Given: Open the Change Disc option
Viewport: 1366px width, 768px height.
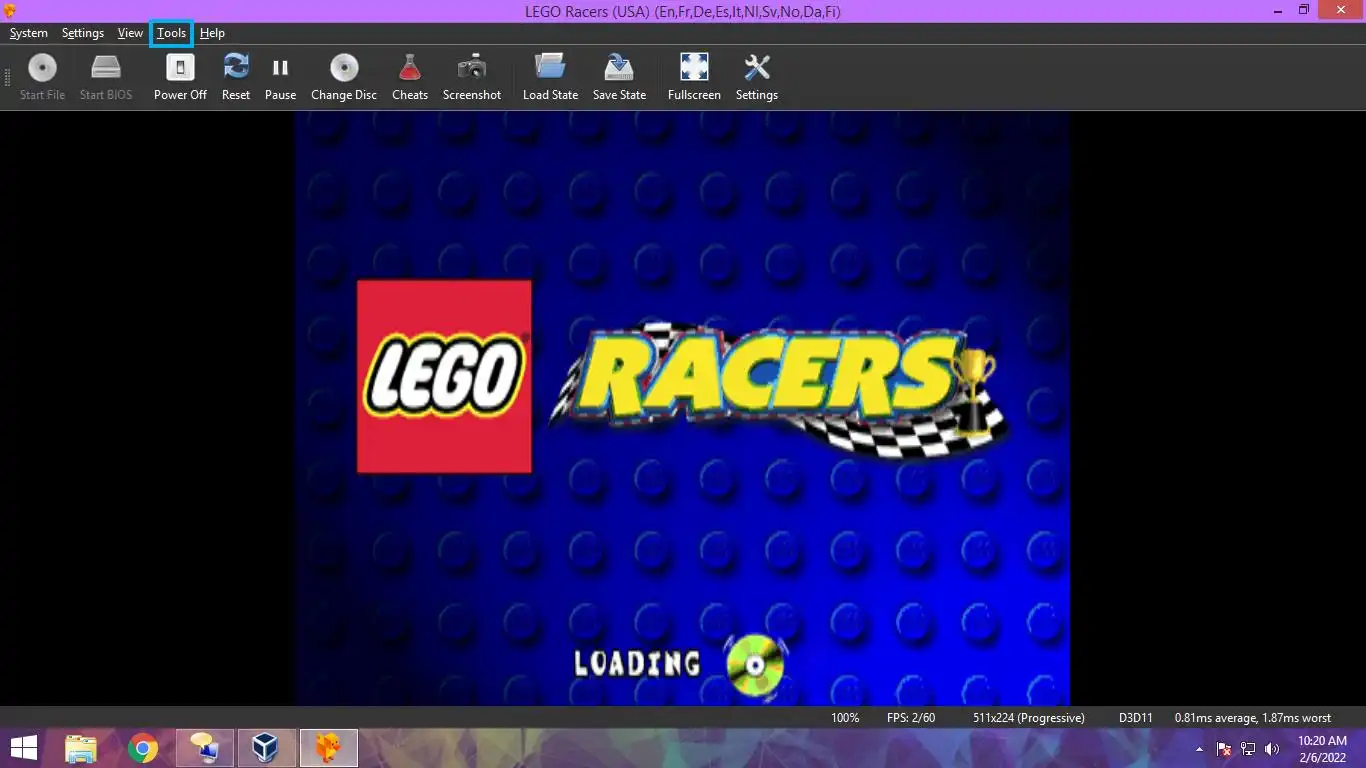Looking at the screenshot, I should point(344,78).
